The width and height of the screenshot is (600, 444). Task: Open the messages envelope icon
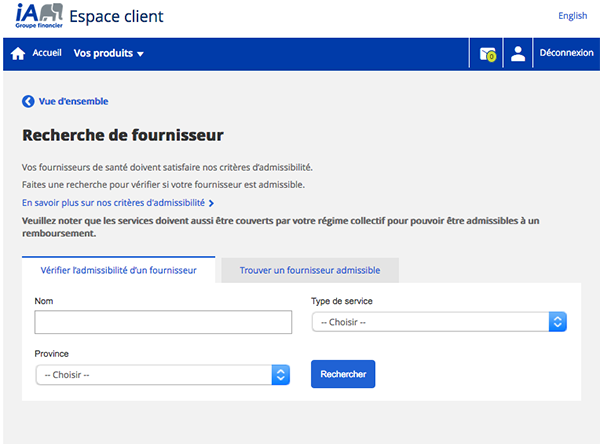tap(487, 54)
